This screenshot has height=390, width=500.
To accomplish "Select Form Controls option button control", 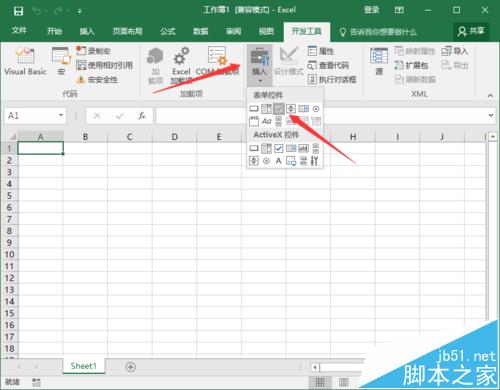I will pyautogui.click(x=316, y=109).
